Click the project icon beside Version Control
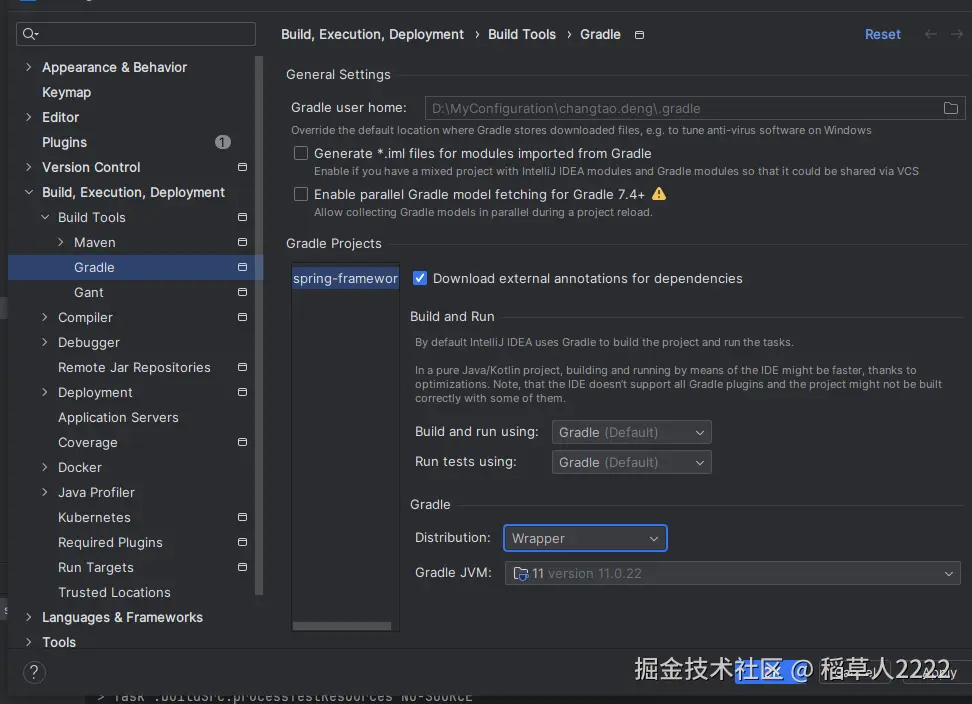The width and height of the screenshot is (972, 704). (242, 167)
